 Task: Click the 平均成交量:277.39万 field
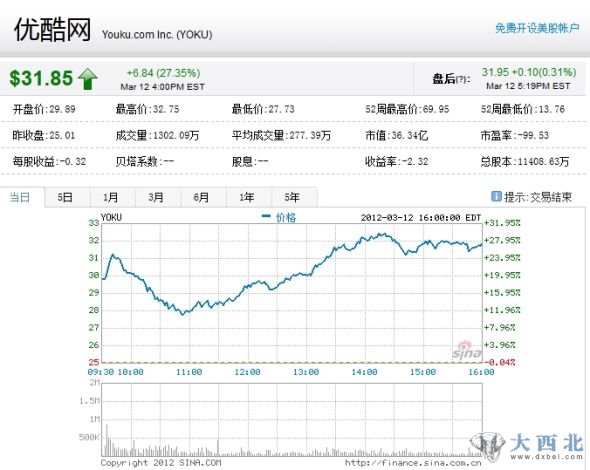pos(281,135)
